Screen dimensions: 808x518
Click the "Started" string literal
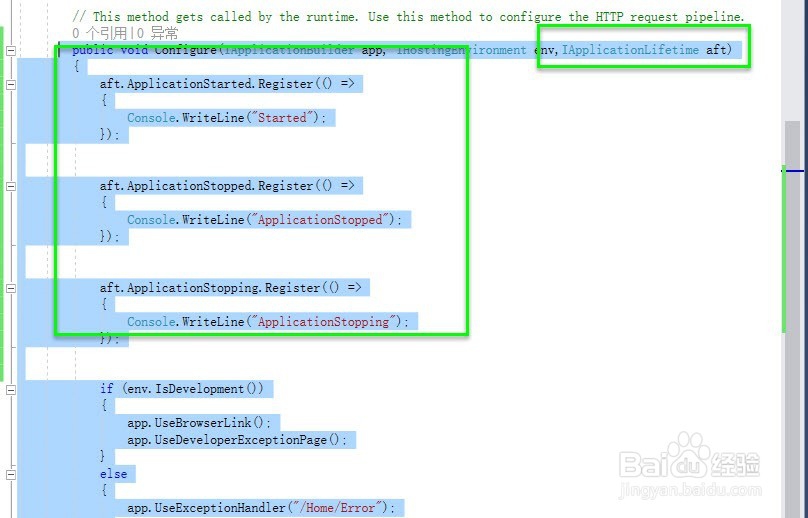pos(282,118)
